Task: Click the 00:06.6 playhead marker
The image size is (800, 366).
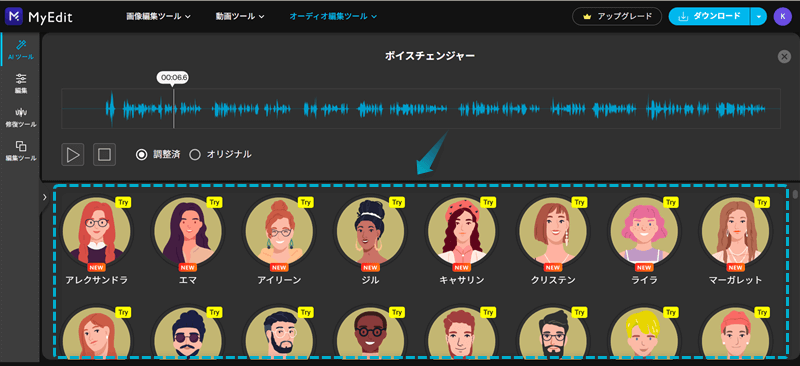Action: pos(172,78)
